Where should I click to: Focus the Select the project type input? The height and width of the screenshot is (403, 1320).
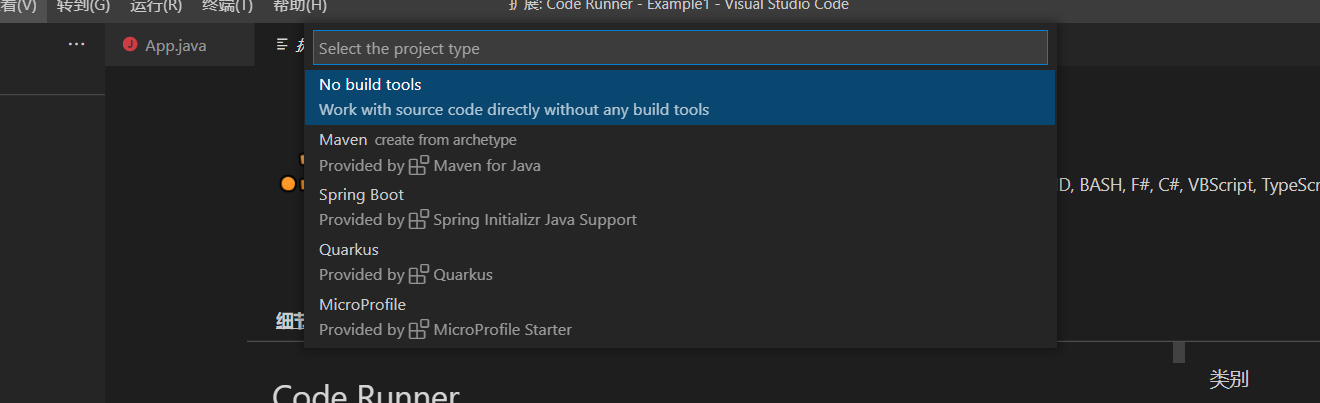tap(680, 48)
